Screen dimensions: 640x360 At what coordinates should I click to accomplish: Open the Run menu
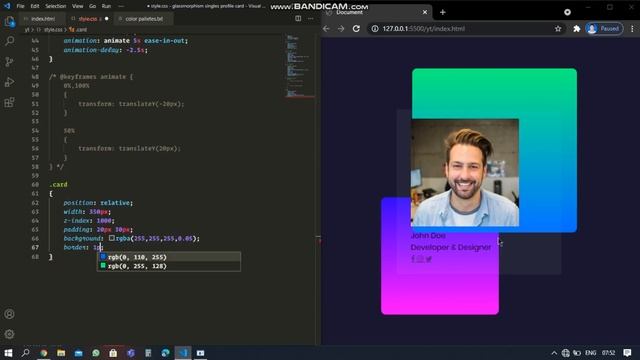pyautogui.click(x=106, y=6)
